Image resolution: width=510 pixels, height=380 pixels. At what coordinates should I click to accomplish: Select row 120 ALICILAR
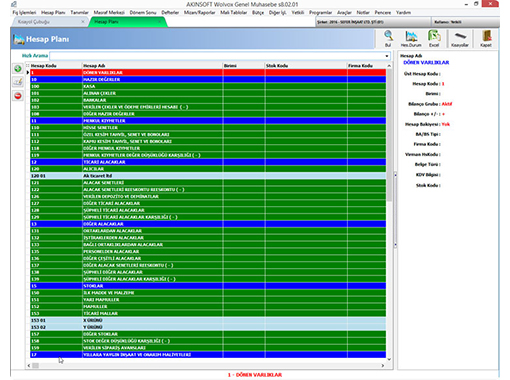[x=208, y=169]
